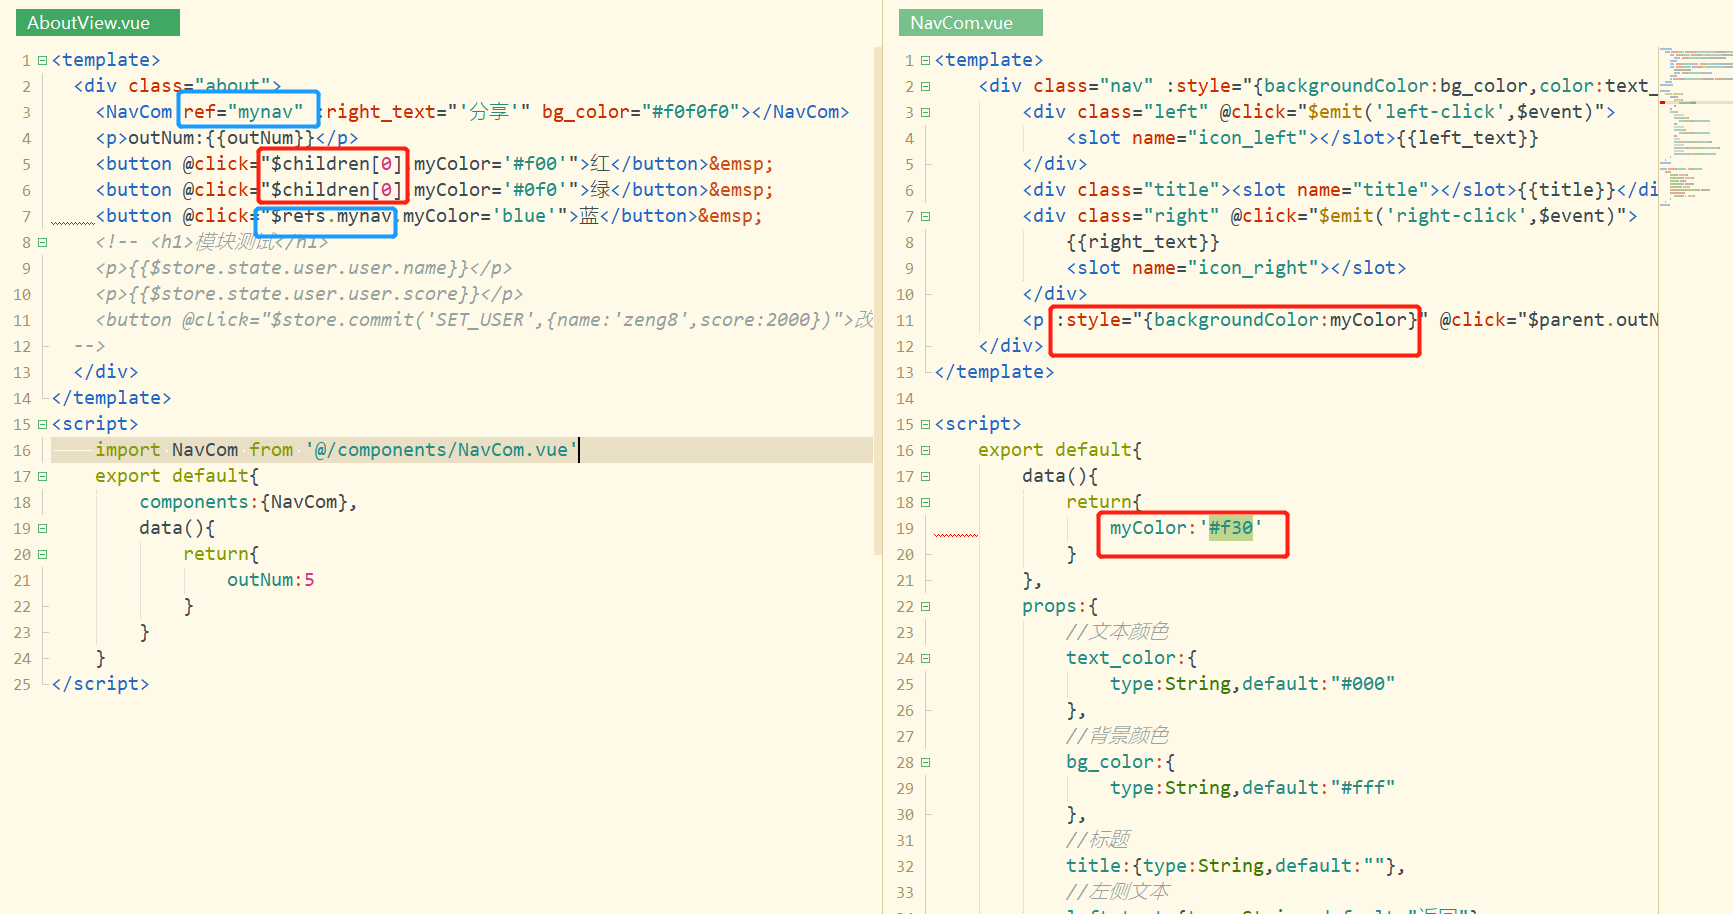This screenshot has width=1733, height=914.
Task: Click bg_color default "#fff" line
Action: (1252, 788)
